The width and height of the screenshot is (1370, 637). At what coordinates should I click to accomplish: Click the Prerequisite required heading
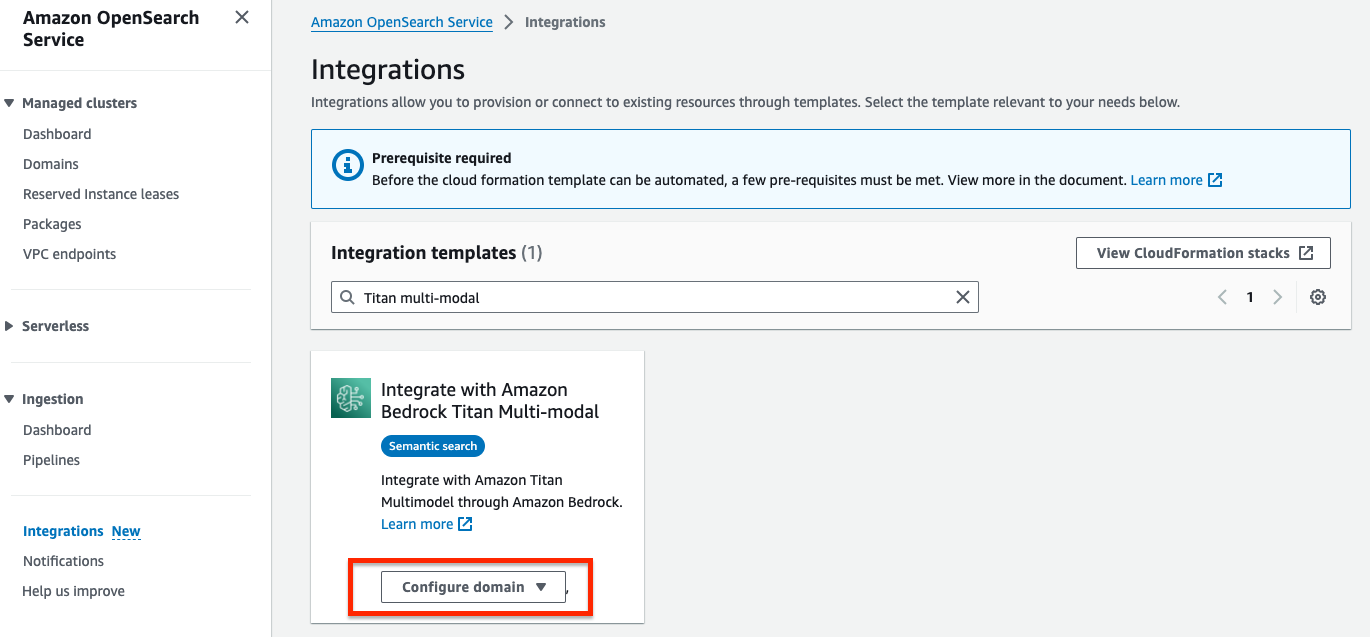point(442,158)
